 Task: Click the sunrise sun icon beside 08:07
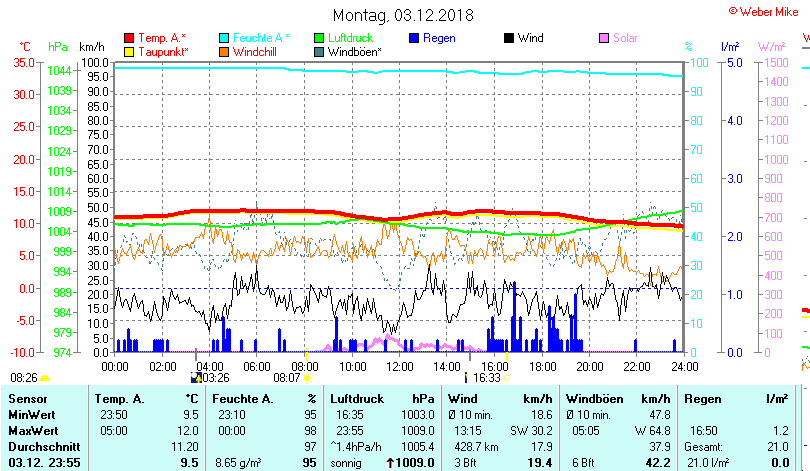coord(307,378)
